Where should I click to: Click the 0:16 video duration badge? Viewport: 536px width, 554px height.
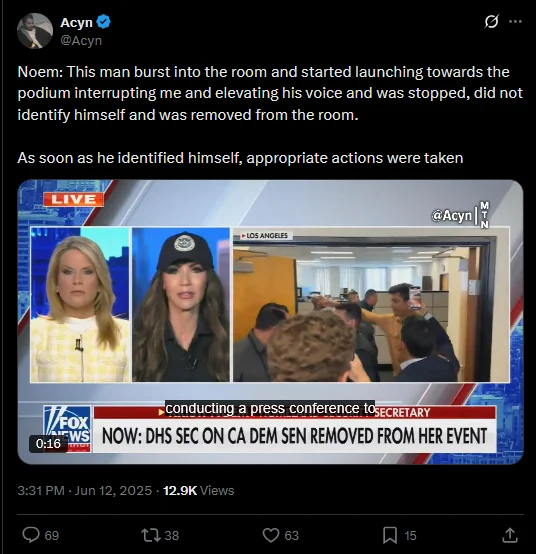point(48,443)
